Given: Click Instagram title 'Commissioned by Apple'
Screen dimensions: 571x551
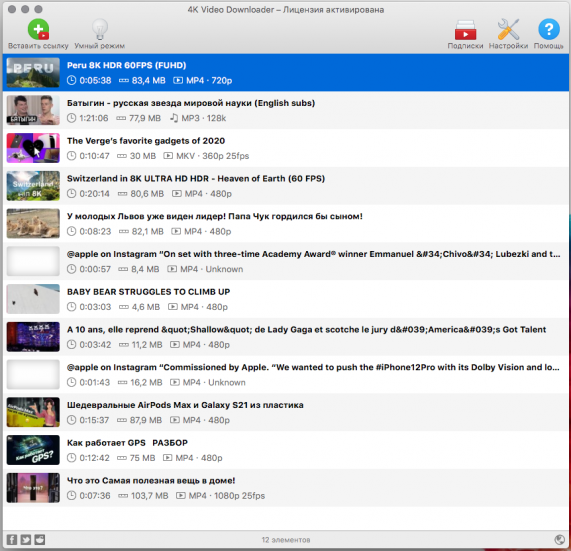Looking at the screenshot, I should [313, 367].
